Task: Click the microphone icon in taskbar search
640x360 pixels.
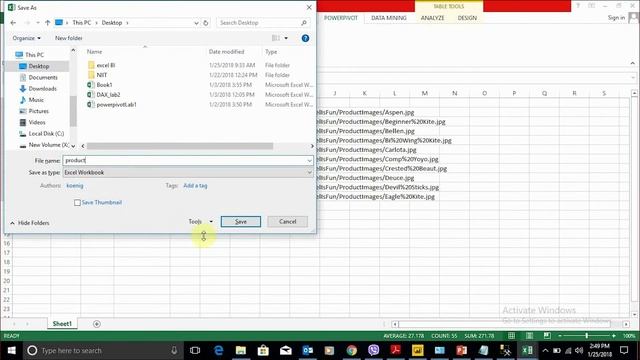Action: click(x=174, y=350)
